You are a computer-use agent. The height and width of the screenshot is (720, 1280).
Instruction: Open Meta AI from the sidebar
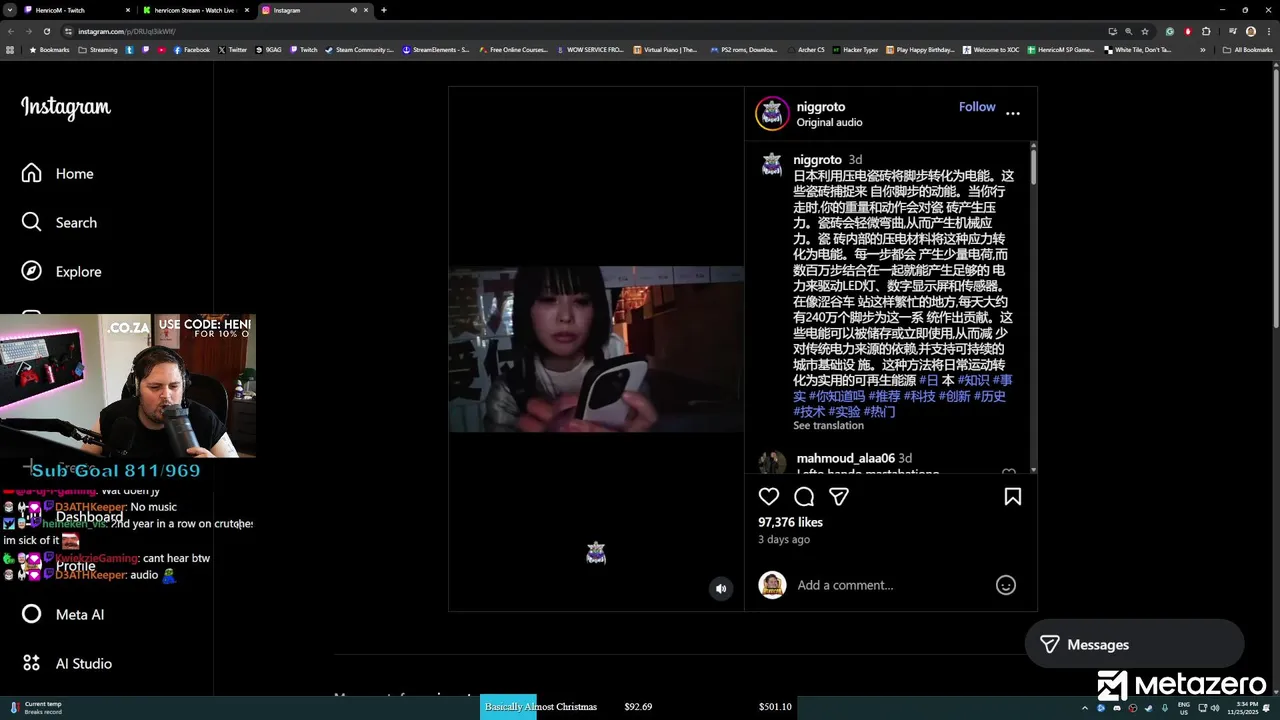pyautogui.click(x=63, y=614)
